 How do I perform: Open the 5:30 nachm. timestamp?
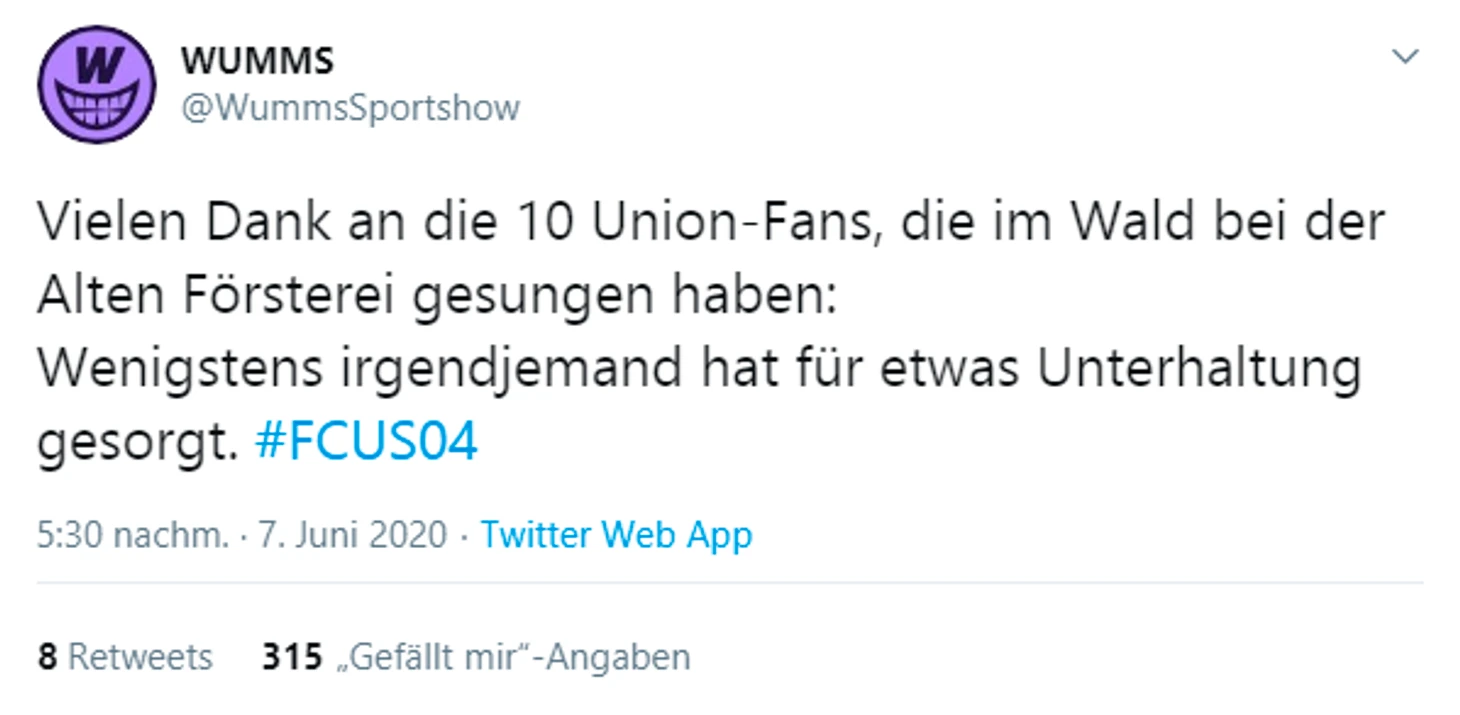tap(133, 535)
